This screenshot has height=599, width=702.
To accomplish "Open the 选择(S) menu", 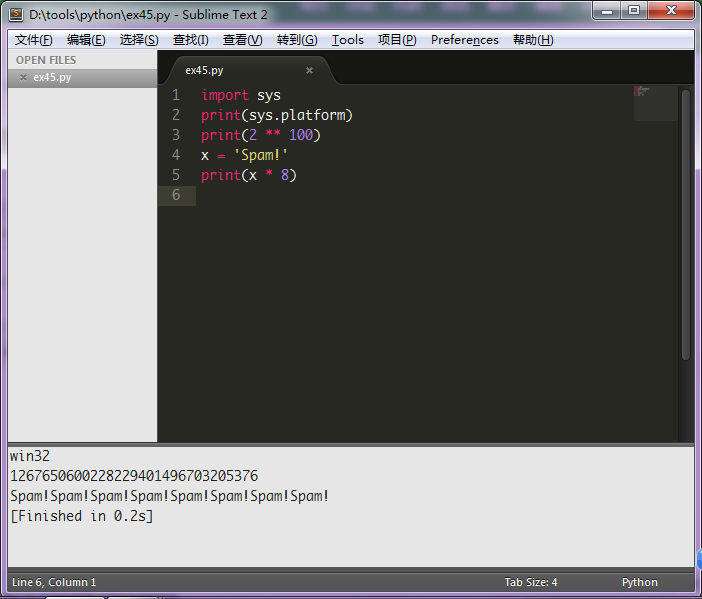I will click(x=139, y=40).
